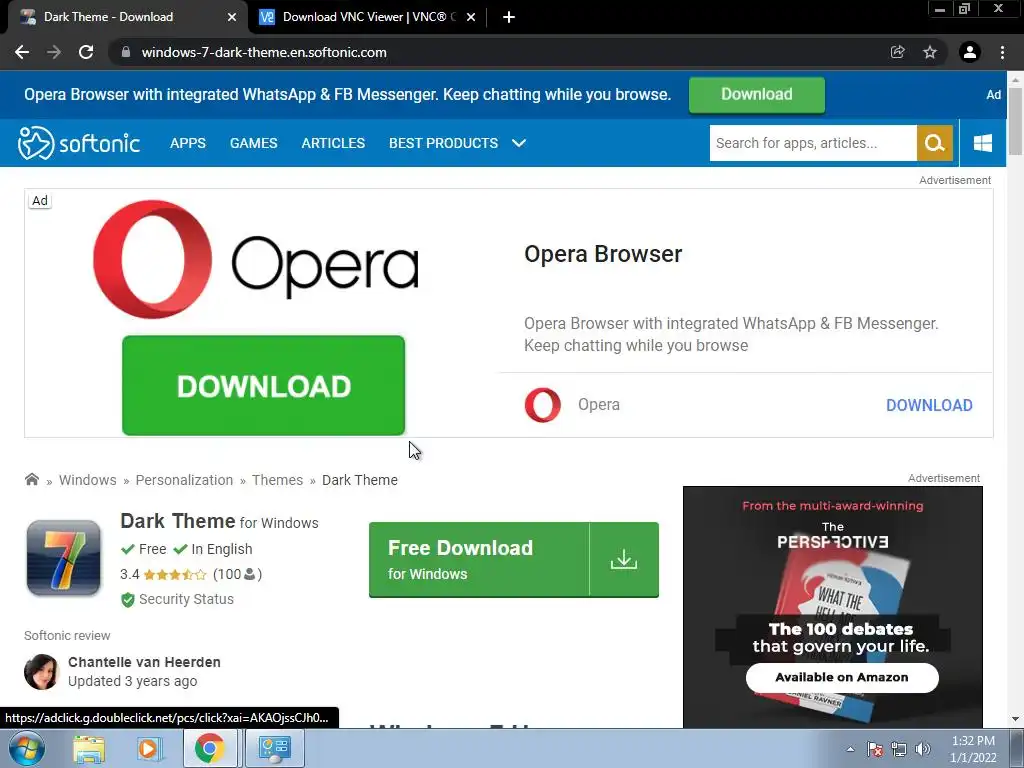Click the network tray icon
This screenshot has width=1024, height=768.
pyautogui.click(x=899, y=749)
